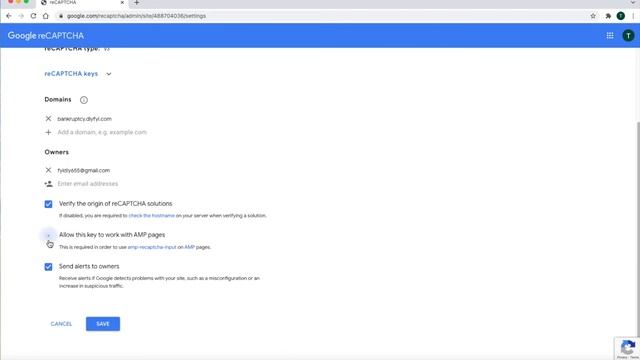Click the CANCEL button
Image resolution: width=640 pixels, height=360 pixels.
click(61, 324)
